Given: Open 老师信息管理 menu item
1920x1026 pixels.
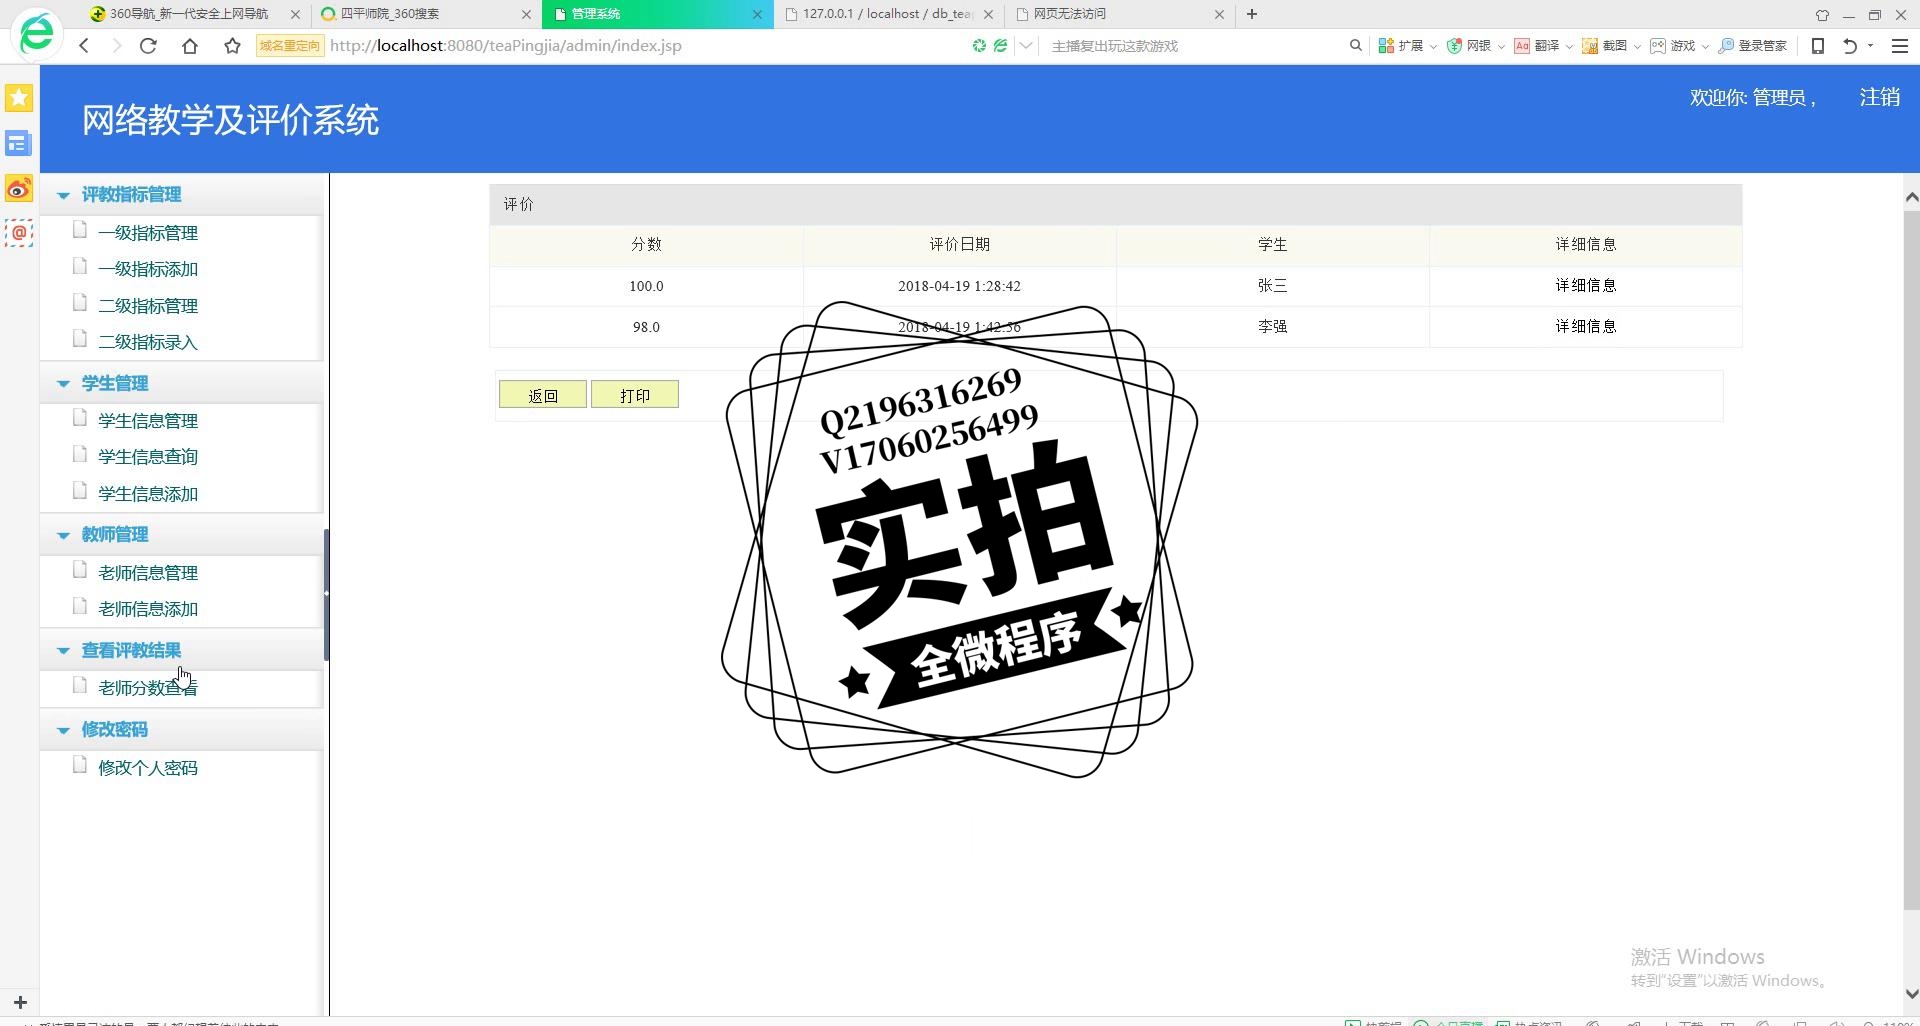Looking at the screenshot, I should click(148, 573).
